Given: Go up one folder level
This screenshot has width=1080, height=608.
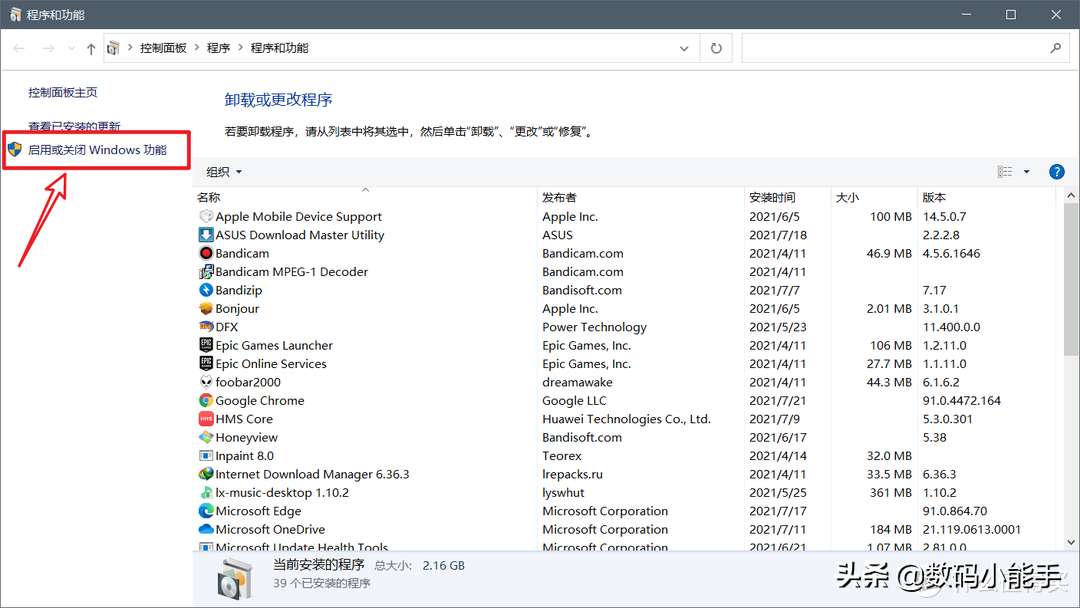Looking at the screenshot, I should coord(91,48).
